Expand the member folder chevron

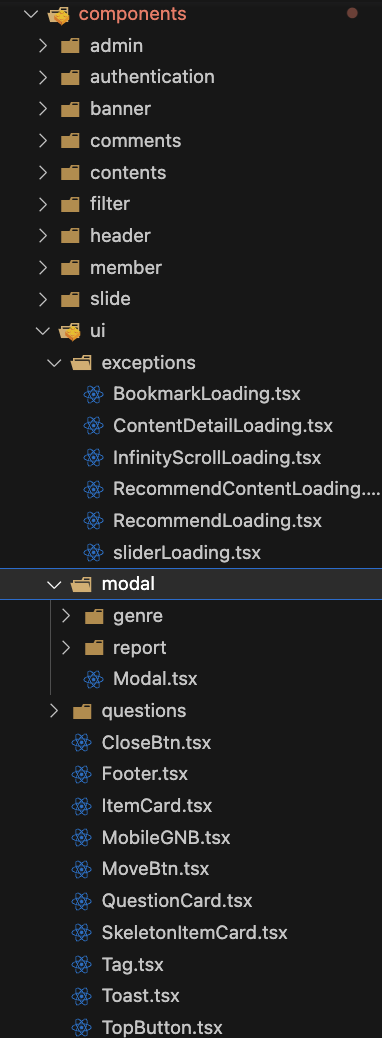tap(43, 267)
